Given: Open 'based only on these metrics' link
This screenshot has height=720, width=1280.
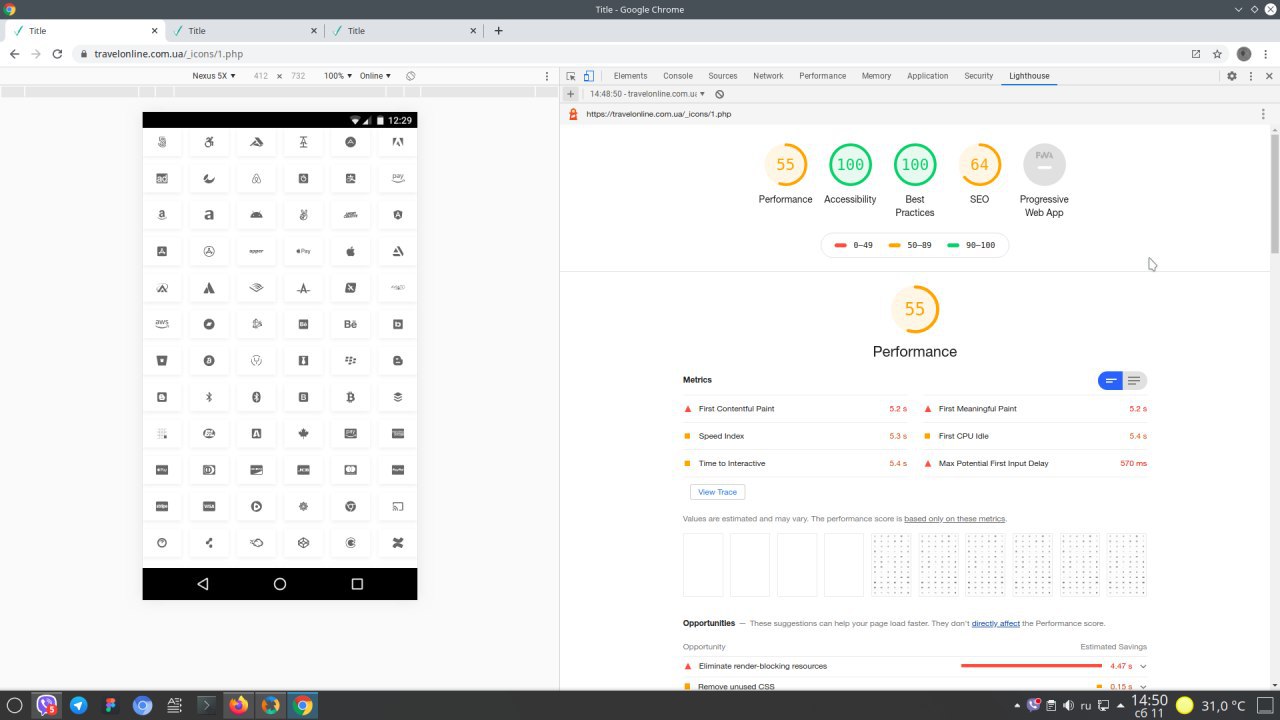Looking at the screenshot, I should (955, 519).
